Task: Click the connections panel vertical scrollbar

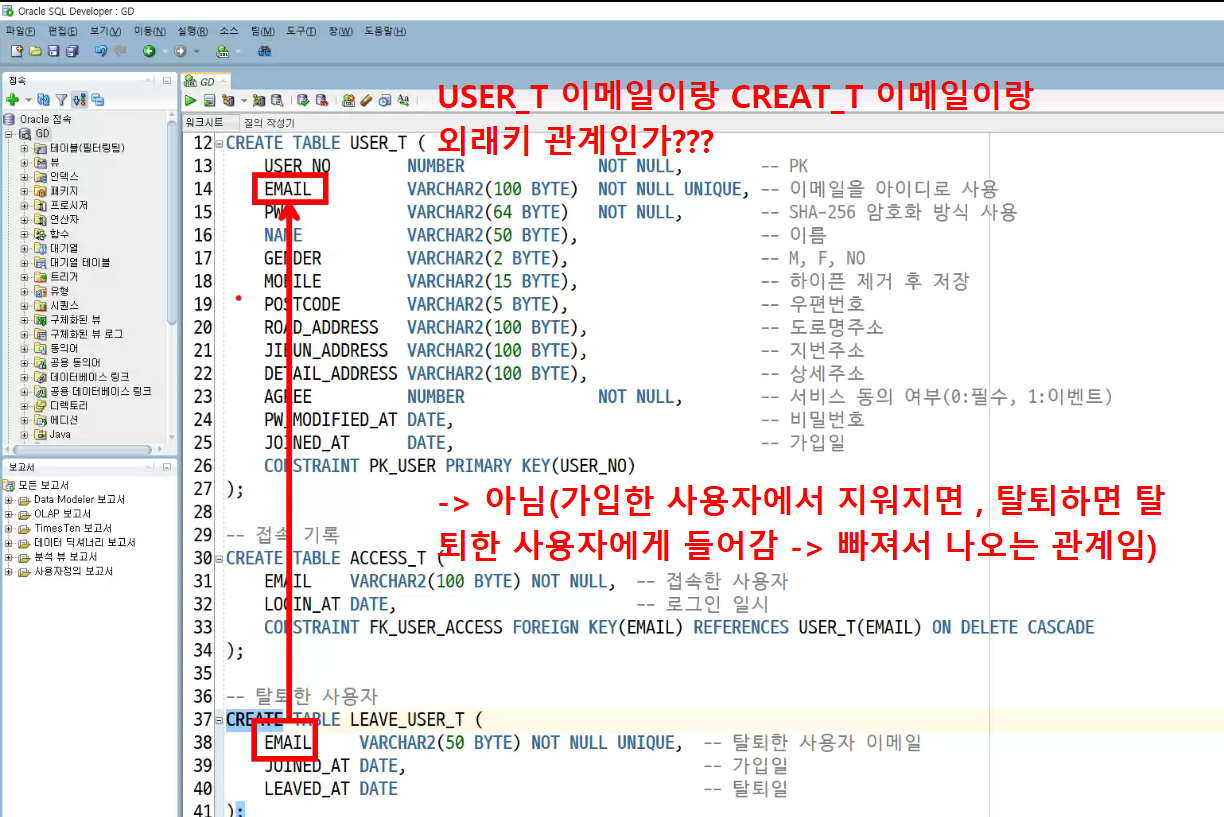Action: [x=172, y=220]
